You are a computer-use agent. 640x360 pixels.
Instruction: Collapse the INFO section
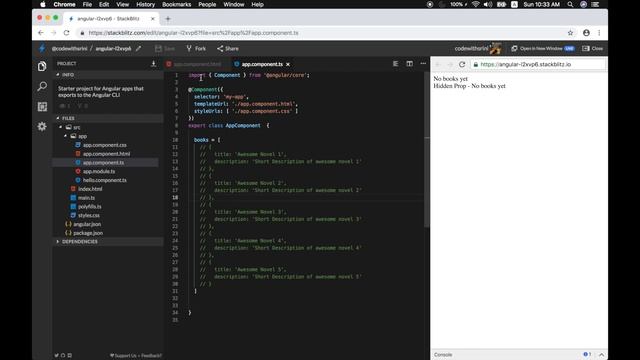(x=58, y=75)
